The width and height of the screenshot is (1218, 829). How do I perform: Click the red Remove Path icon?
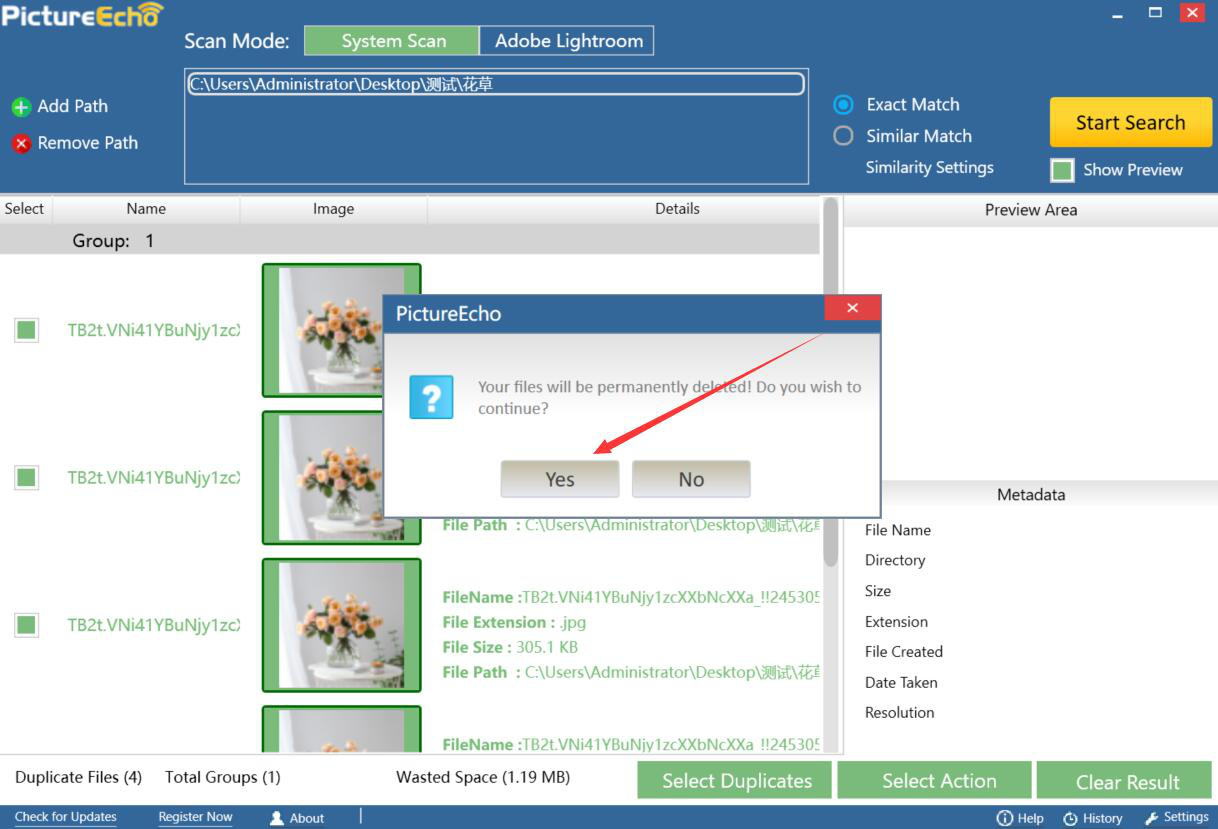point(21,144)
